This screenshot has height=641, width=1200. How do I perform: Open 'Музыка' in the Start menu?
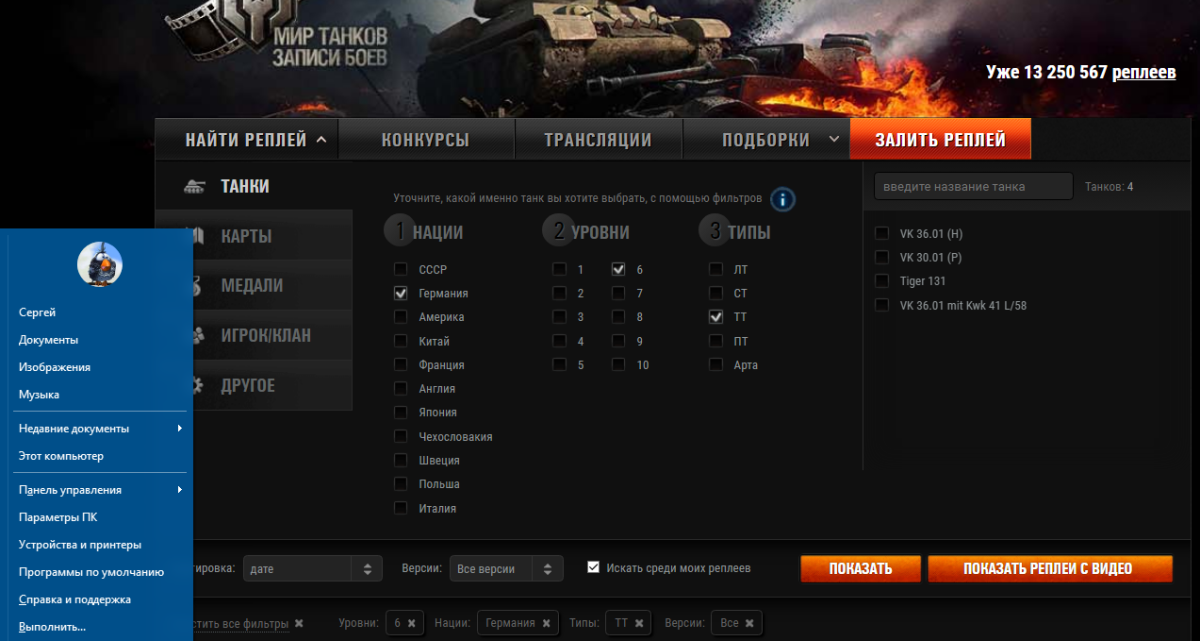[x=39, y=394]
